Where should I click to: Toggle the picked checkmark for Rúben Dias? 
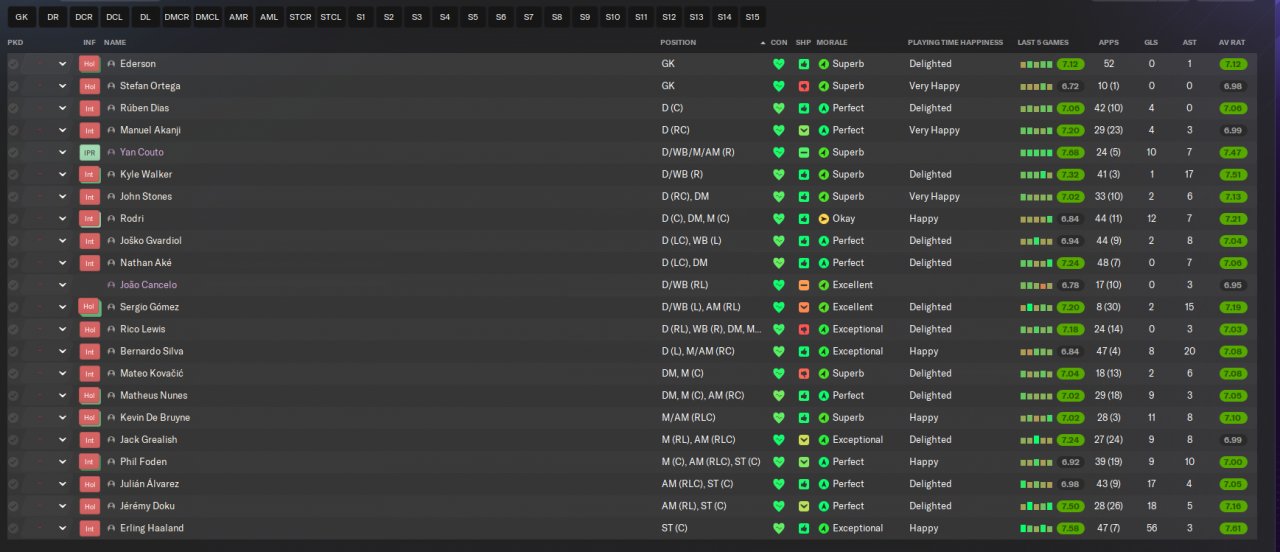pos(13,108)
